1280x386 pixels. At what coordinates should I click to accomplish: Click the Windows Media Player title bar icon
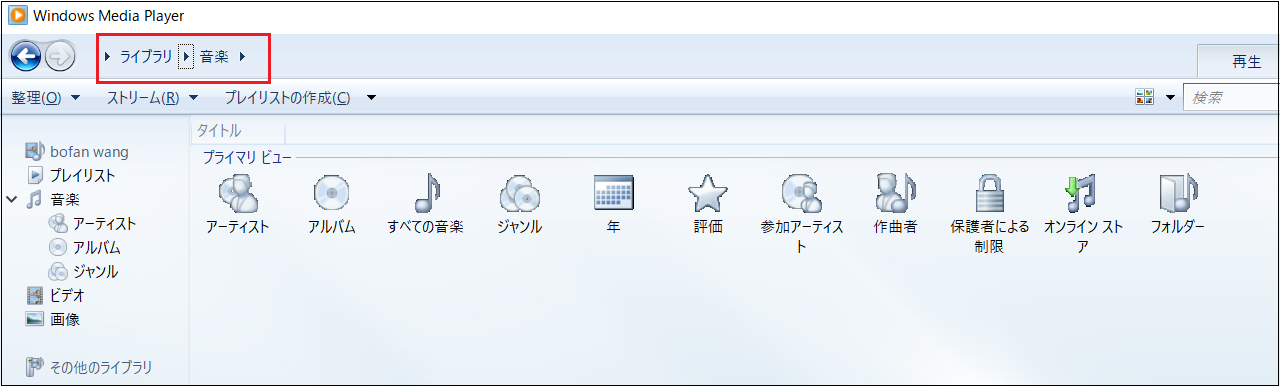17,16
